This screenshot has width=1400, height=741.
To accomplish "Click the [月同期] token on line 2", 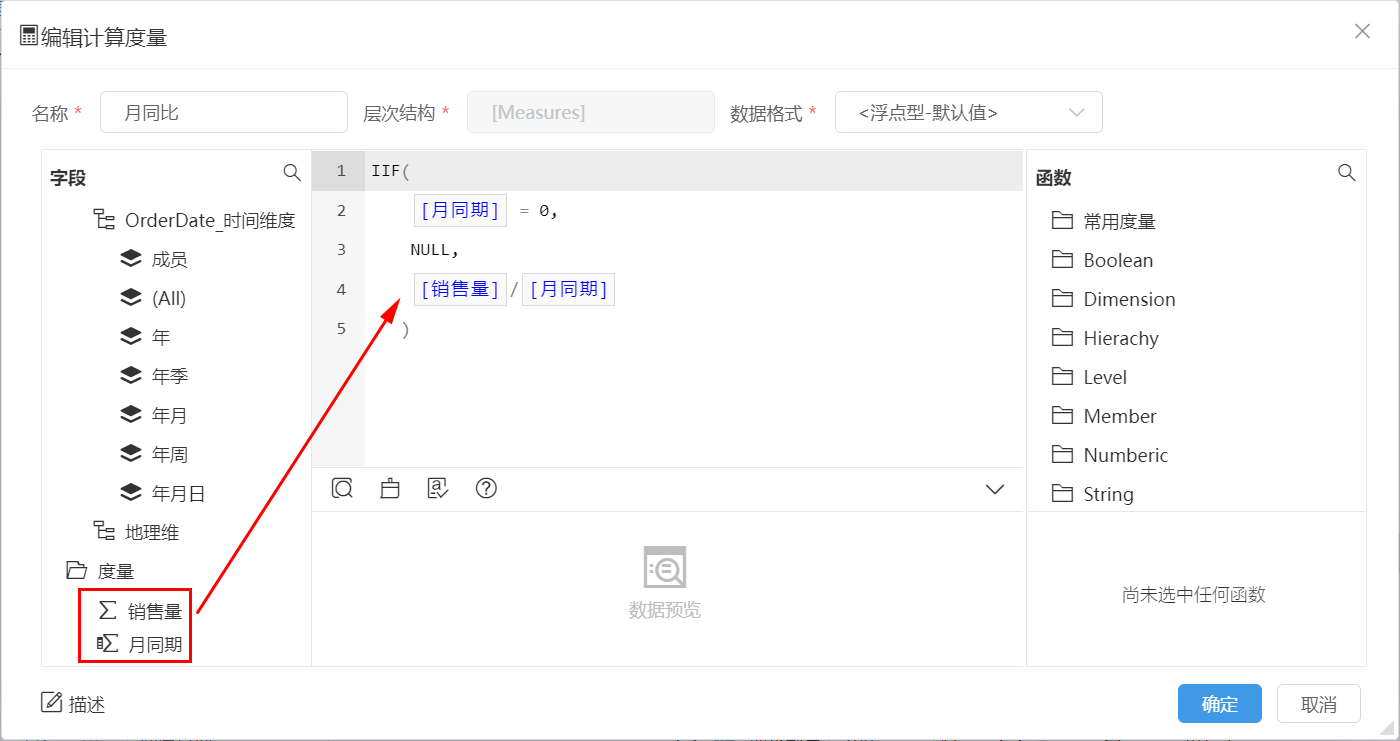I will click(460, 210).
